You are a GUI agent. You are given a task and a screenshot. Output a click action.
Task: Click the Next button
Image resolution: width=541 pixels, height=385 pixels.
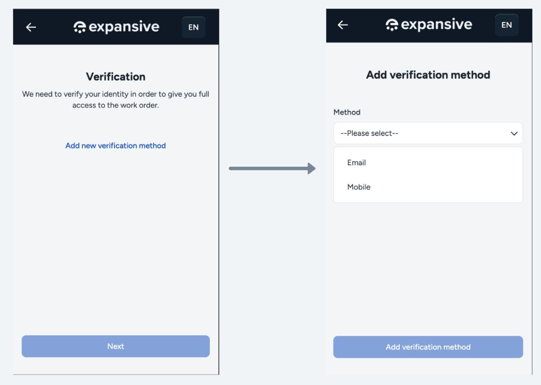(116, 346)
